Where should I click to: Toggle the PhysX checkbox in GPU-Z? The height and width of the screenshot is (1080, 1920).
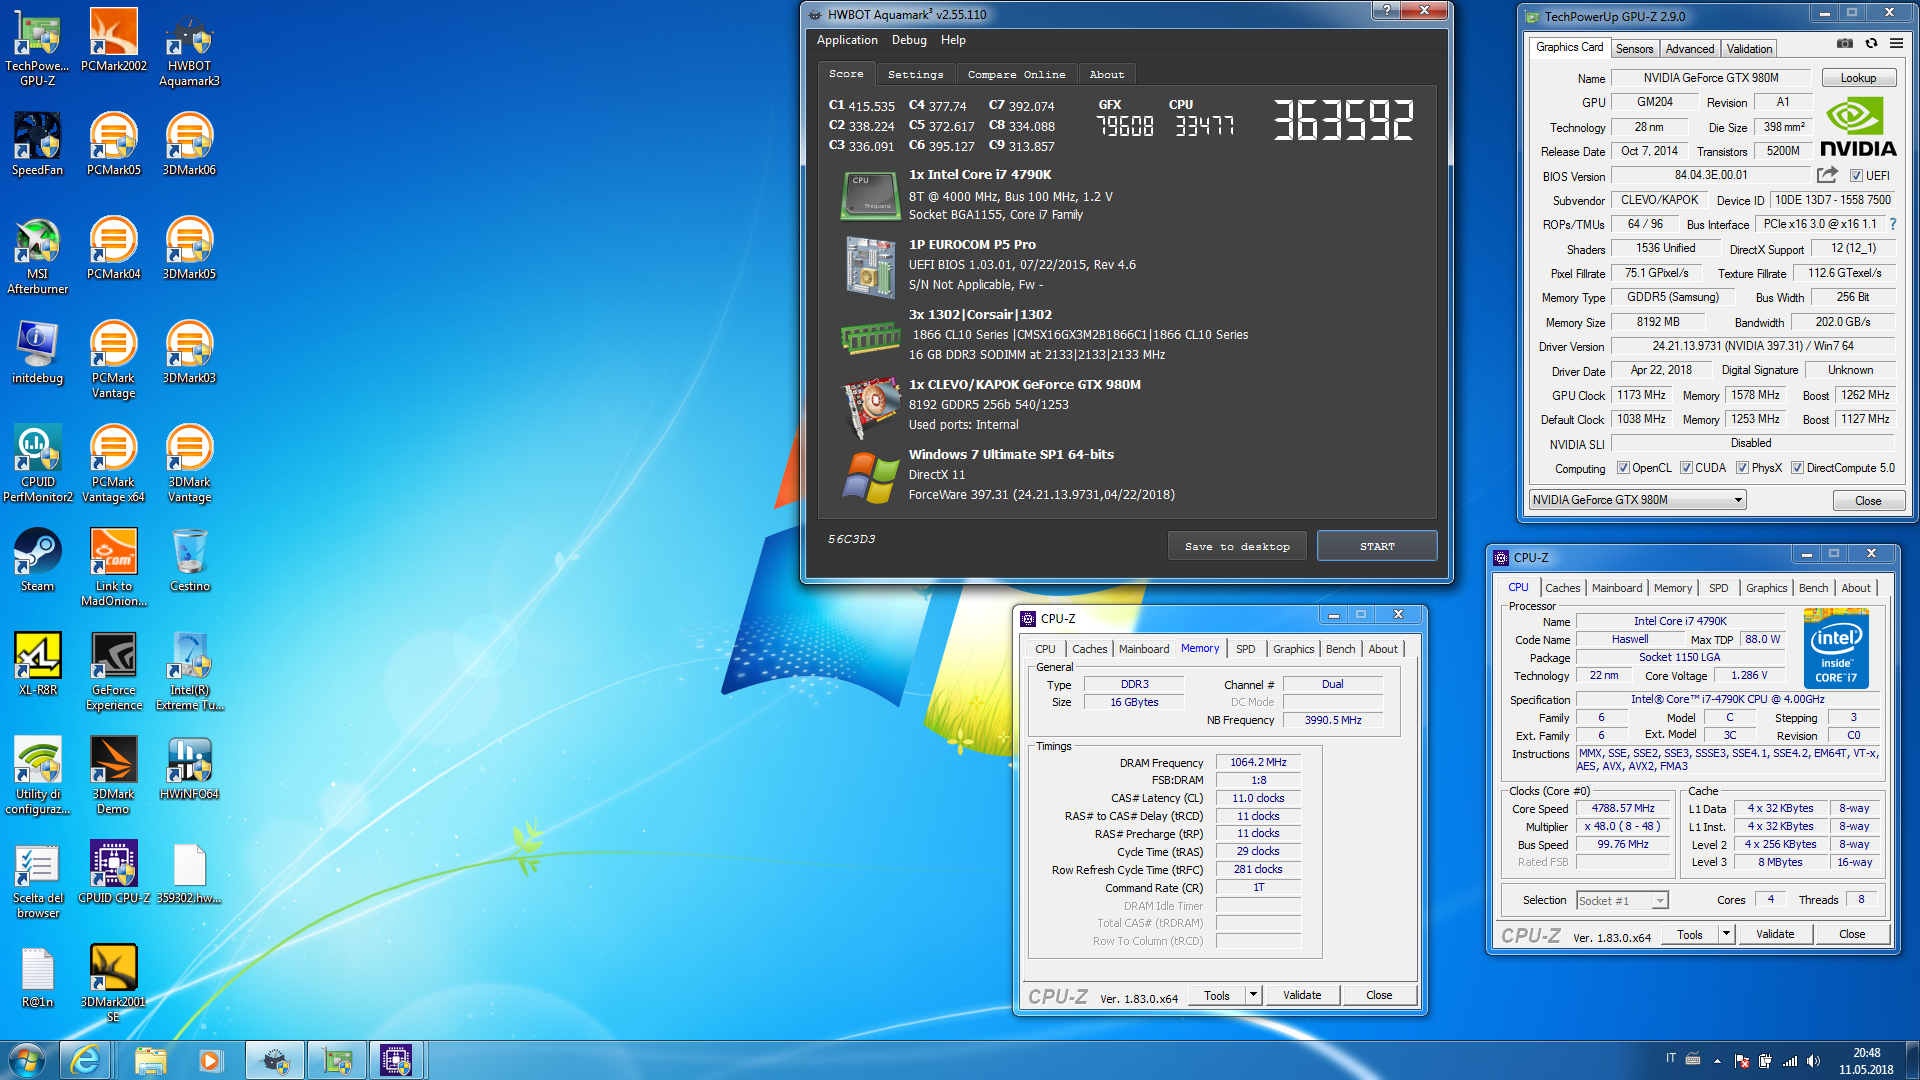[x=1742, y=468]
